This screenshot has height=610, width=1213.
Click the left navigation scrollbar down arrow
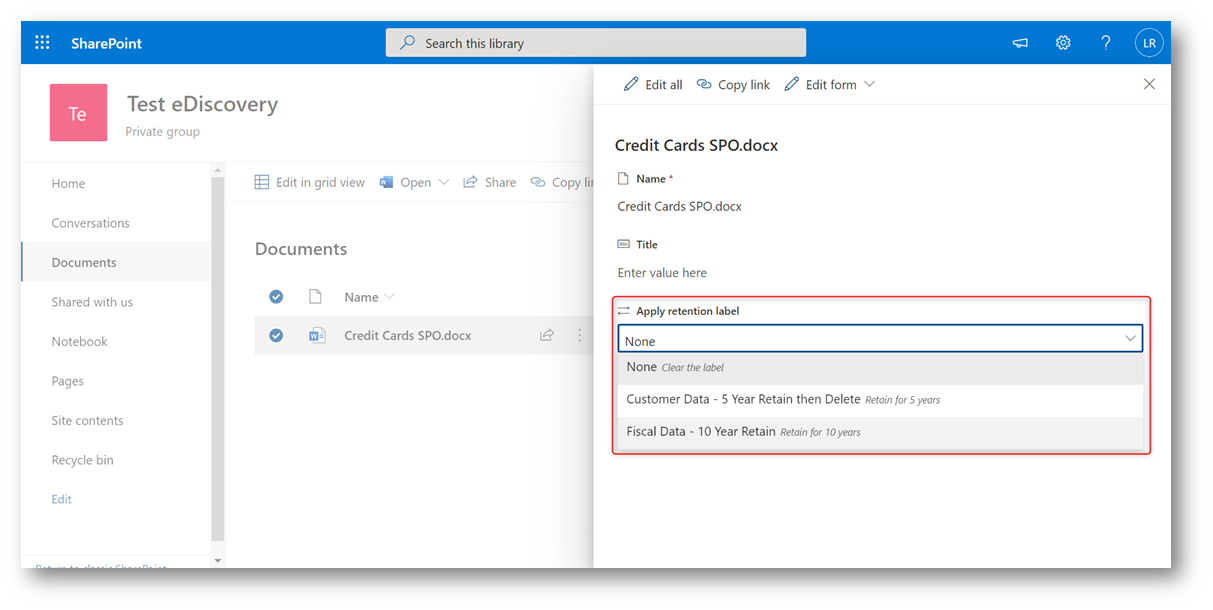tap(218, 561)
